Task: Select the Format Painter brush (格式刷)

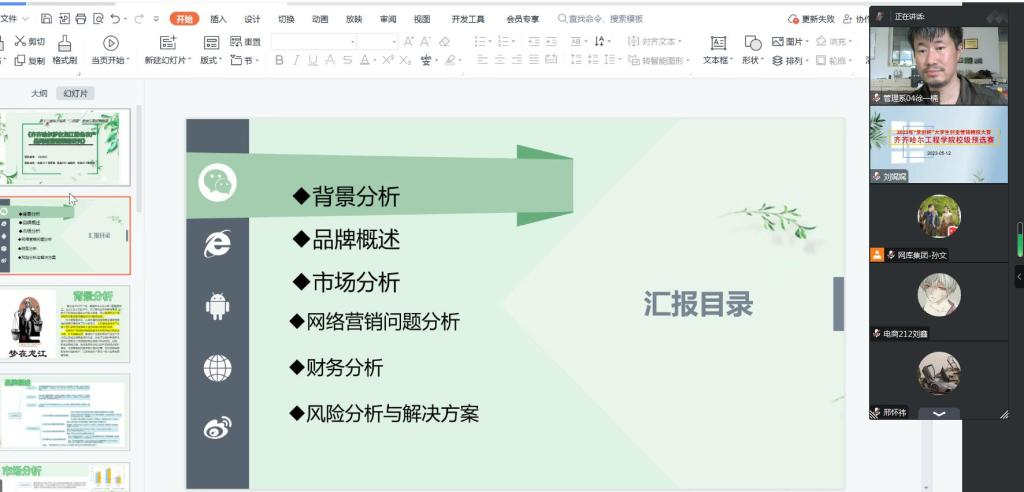Action: pyautogui.click(x=64, y=49)
